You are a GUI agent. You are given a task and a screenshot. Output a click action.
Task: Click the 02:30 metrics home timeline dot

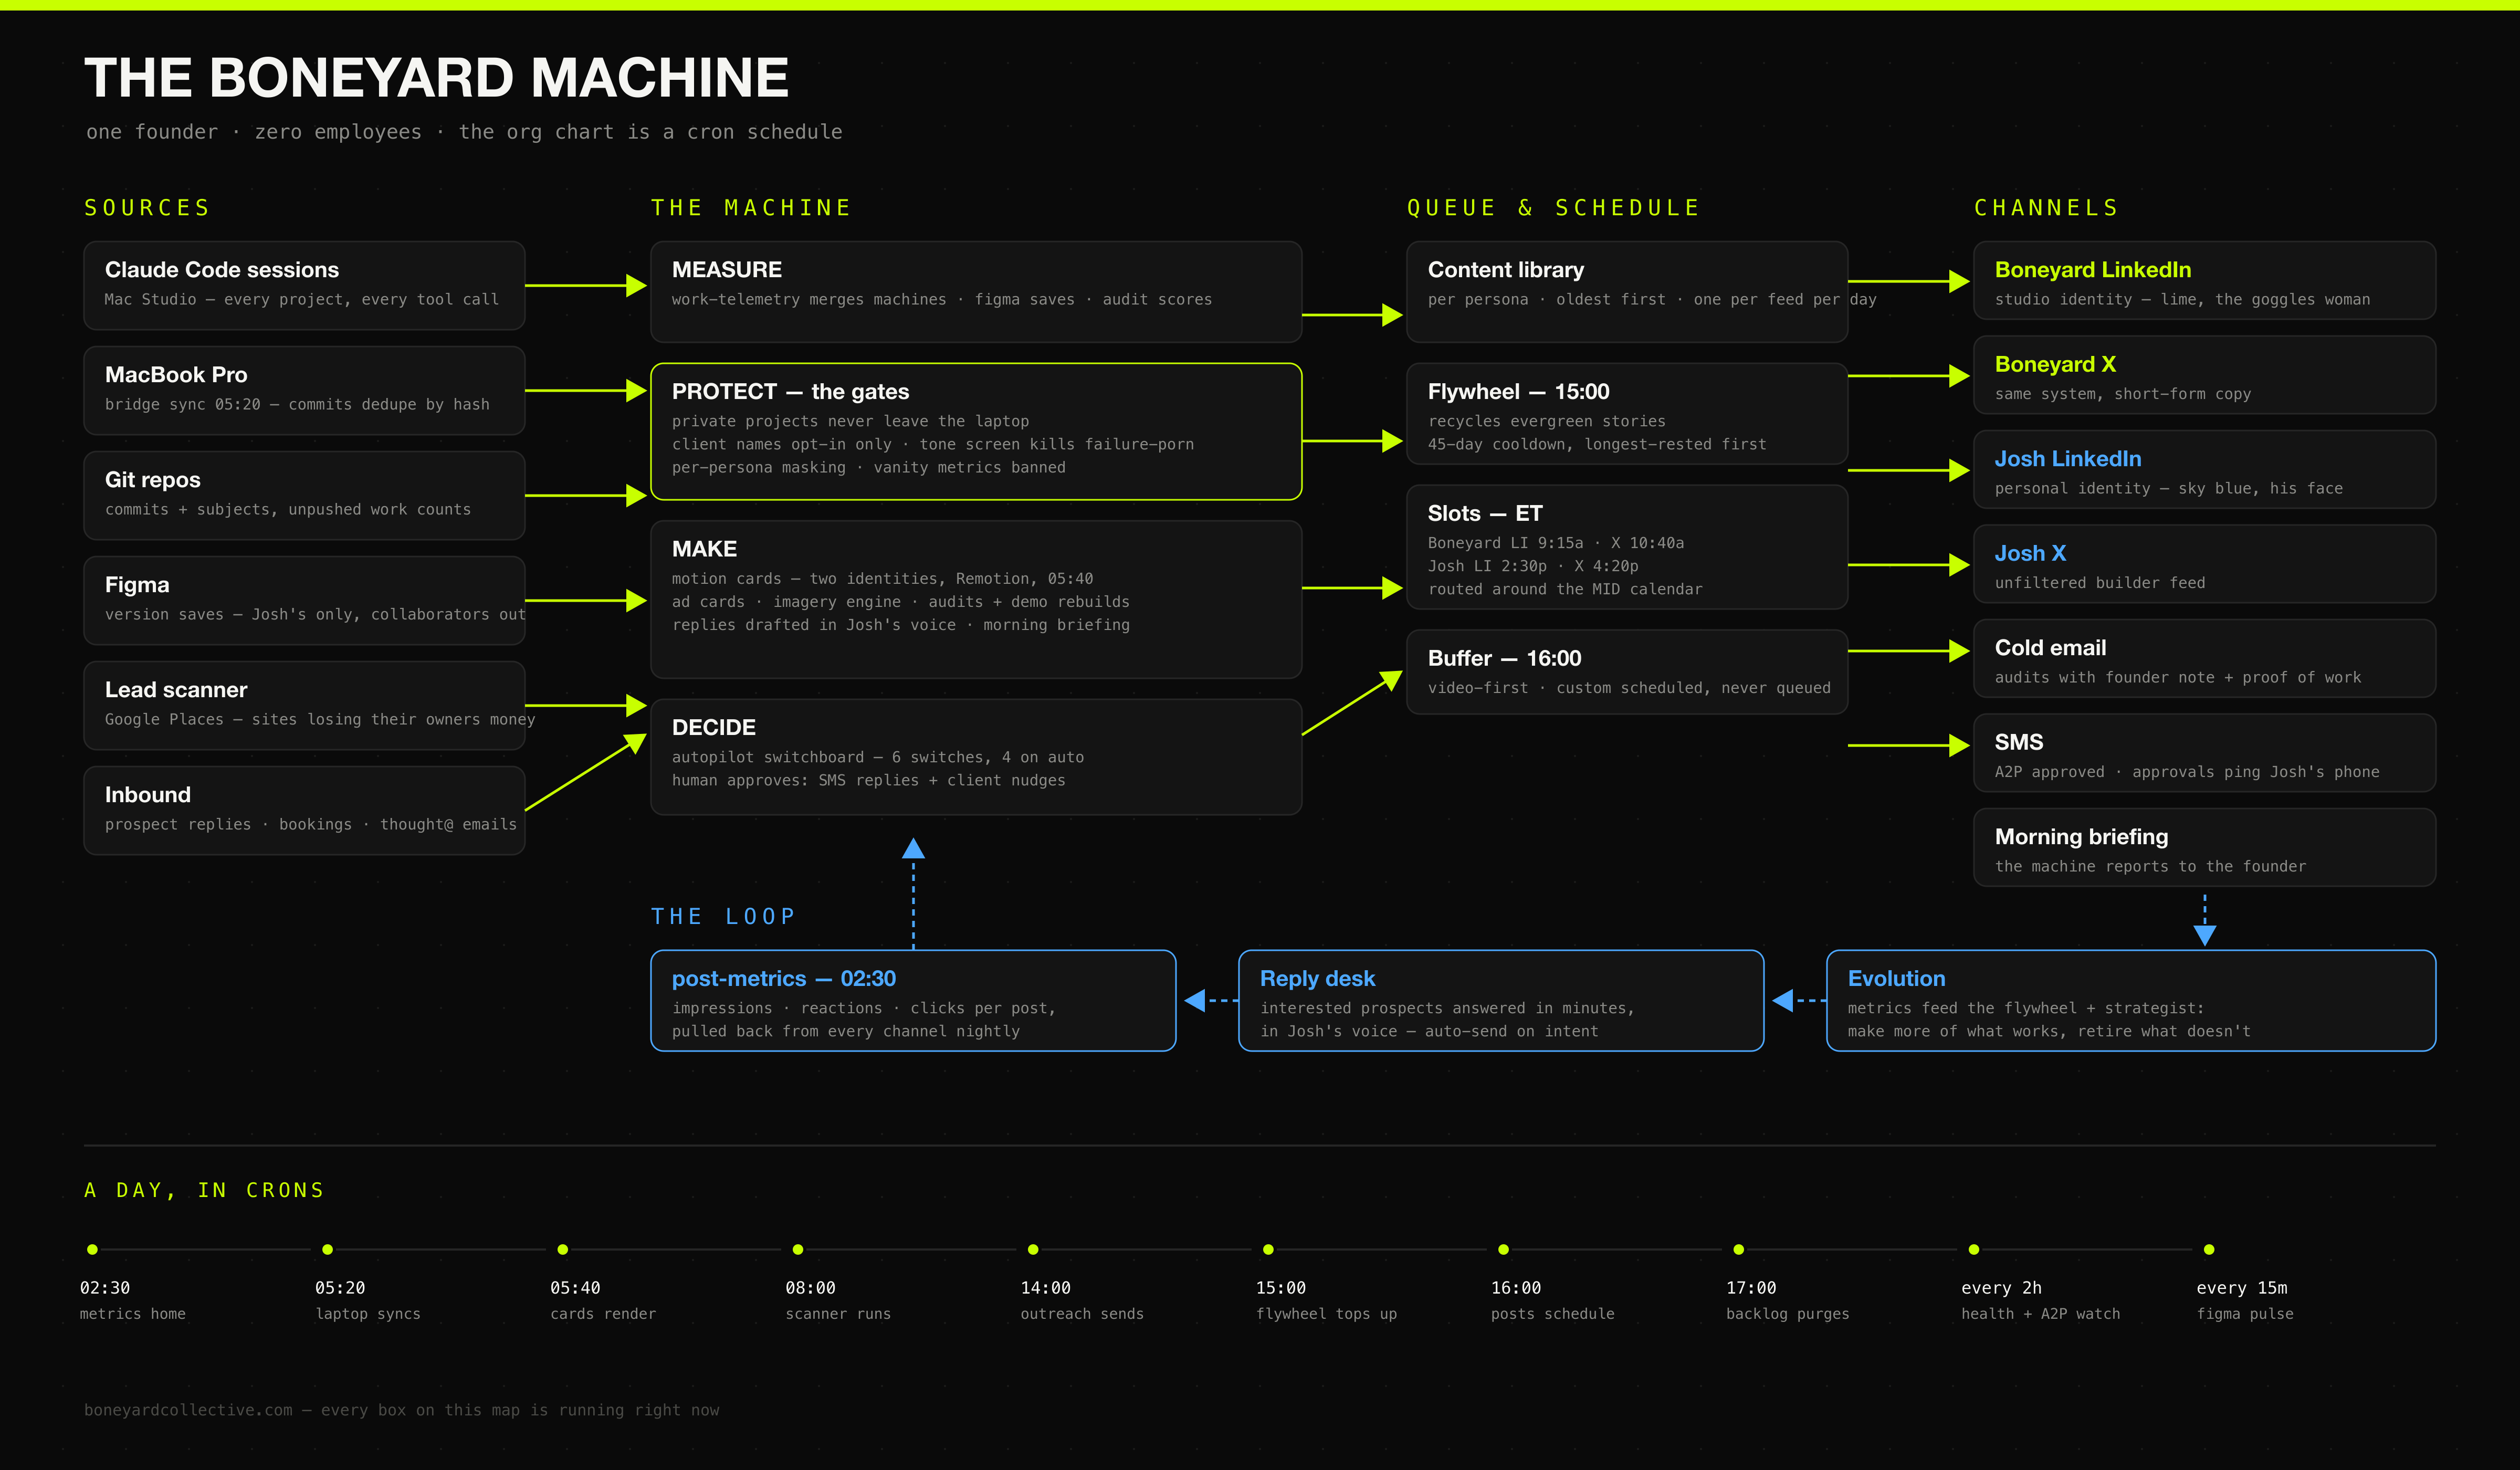coord(92,1249)
